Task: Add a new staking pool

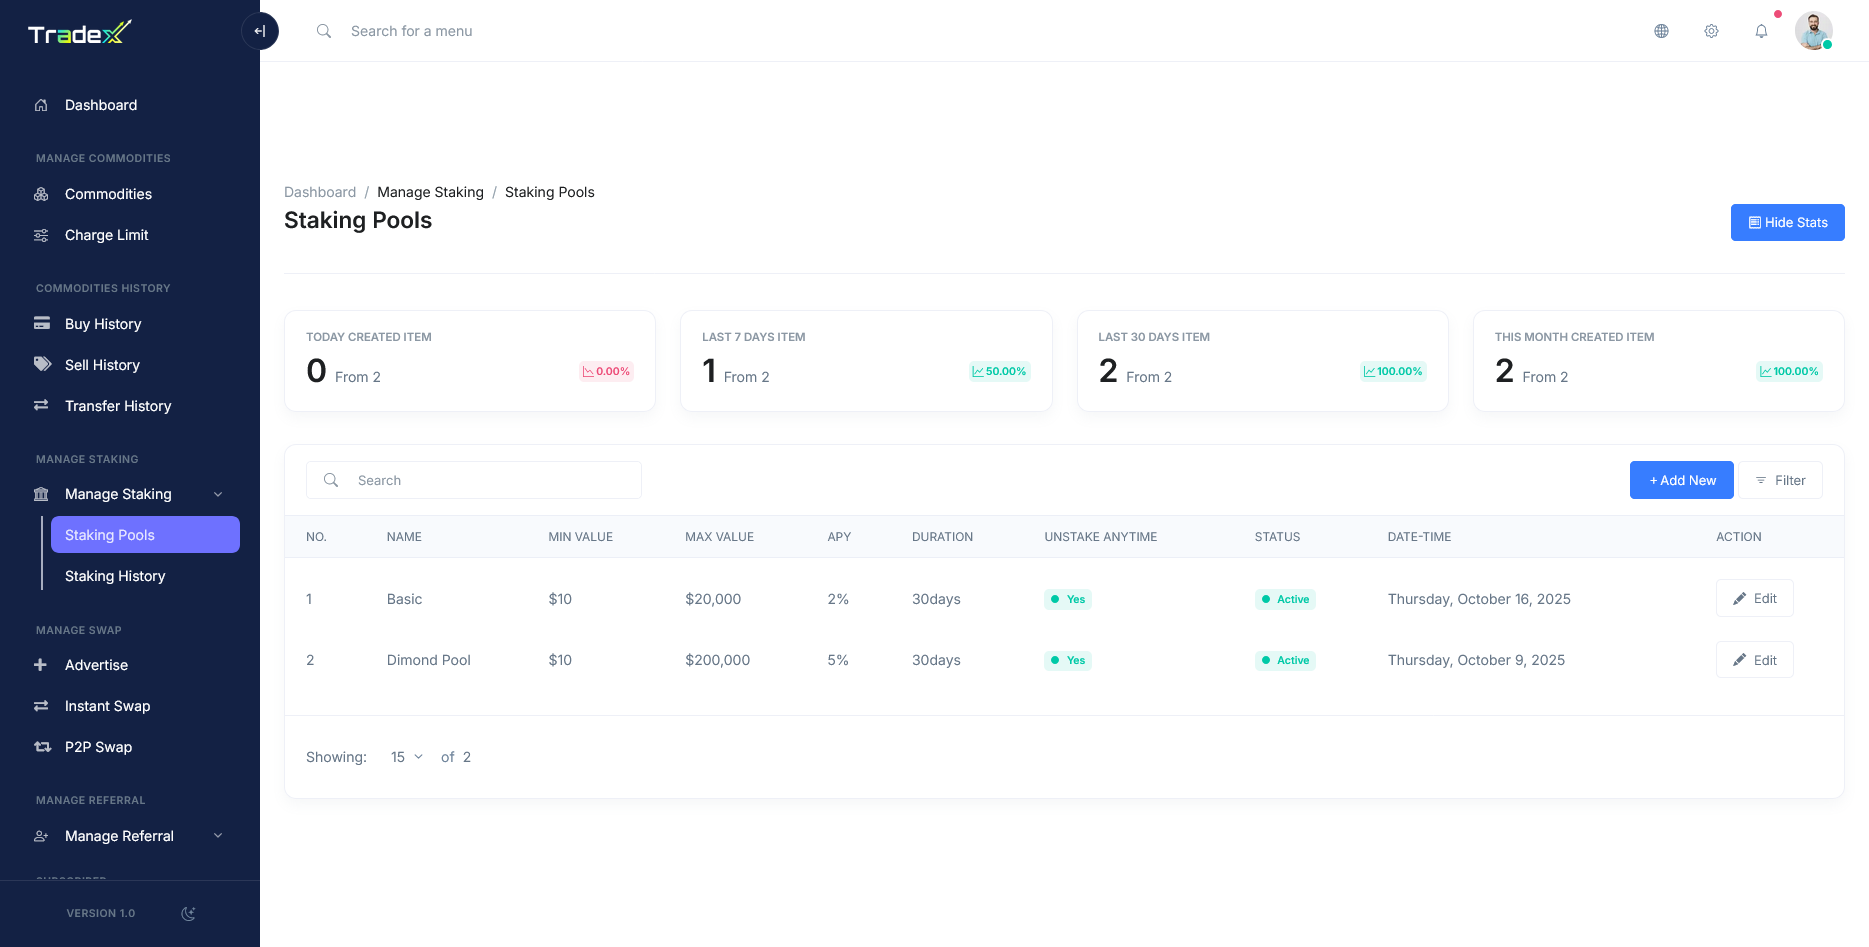Action: [x=1683, y=480]
